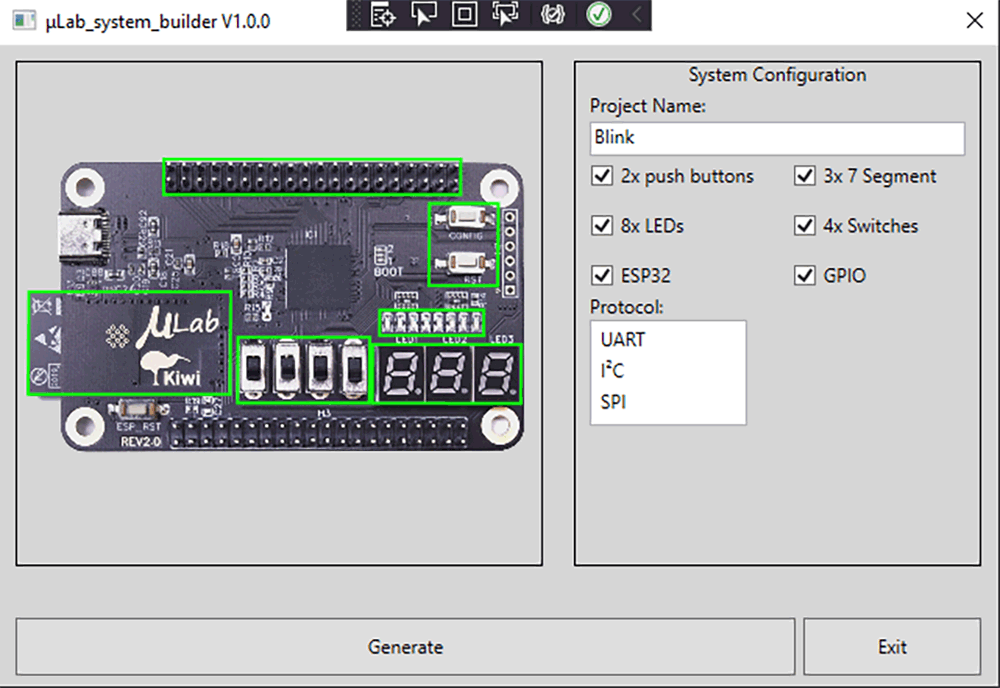Collapse debug toolbar with arrow
1000x688 pixels.
[x=636, y=15]
